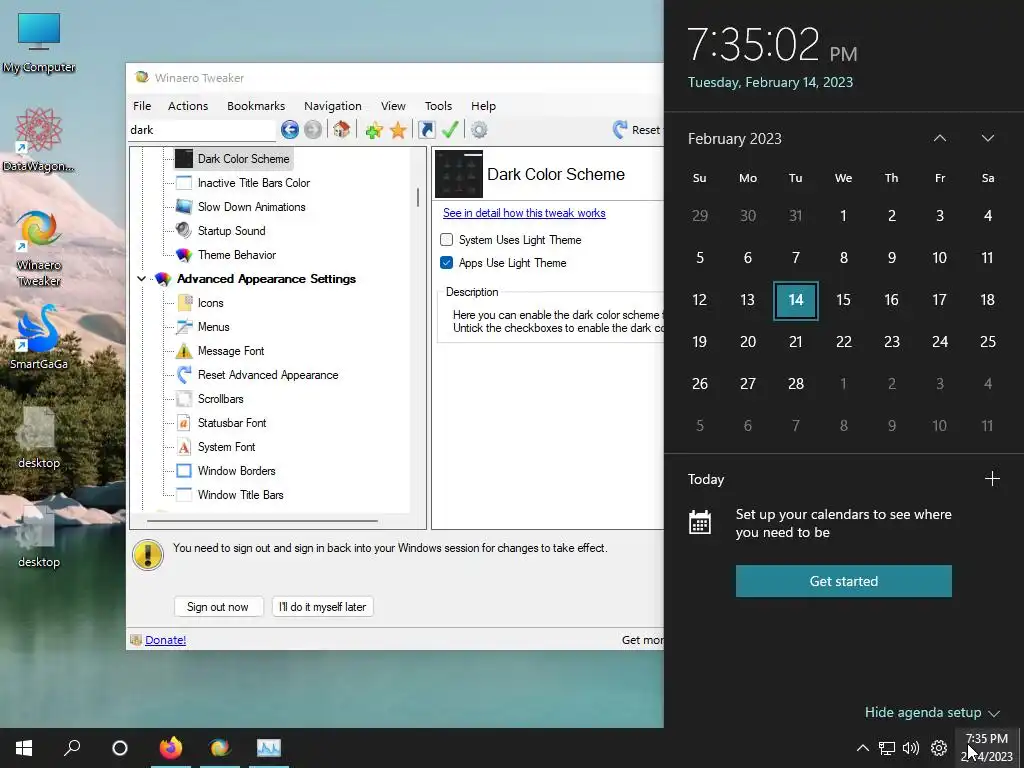Image resolution: width=1024 pixels, height=768 pixels.
Task: Click the February 2023 month header
Action: pyautogui.click(x=735, y=138)
